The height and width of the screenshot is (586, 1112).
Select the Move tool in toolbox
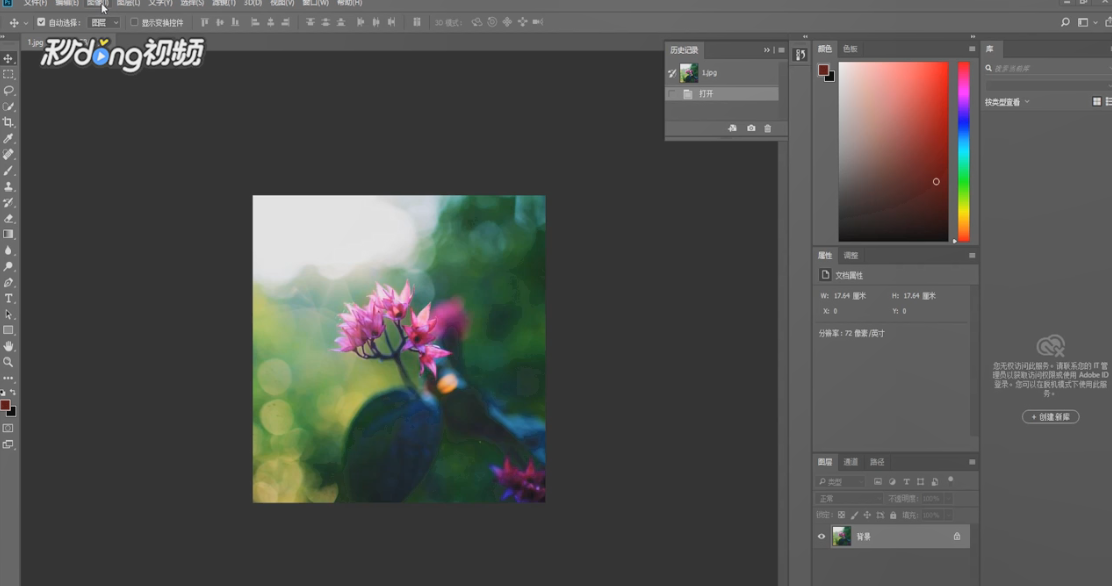point(9,58)
